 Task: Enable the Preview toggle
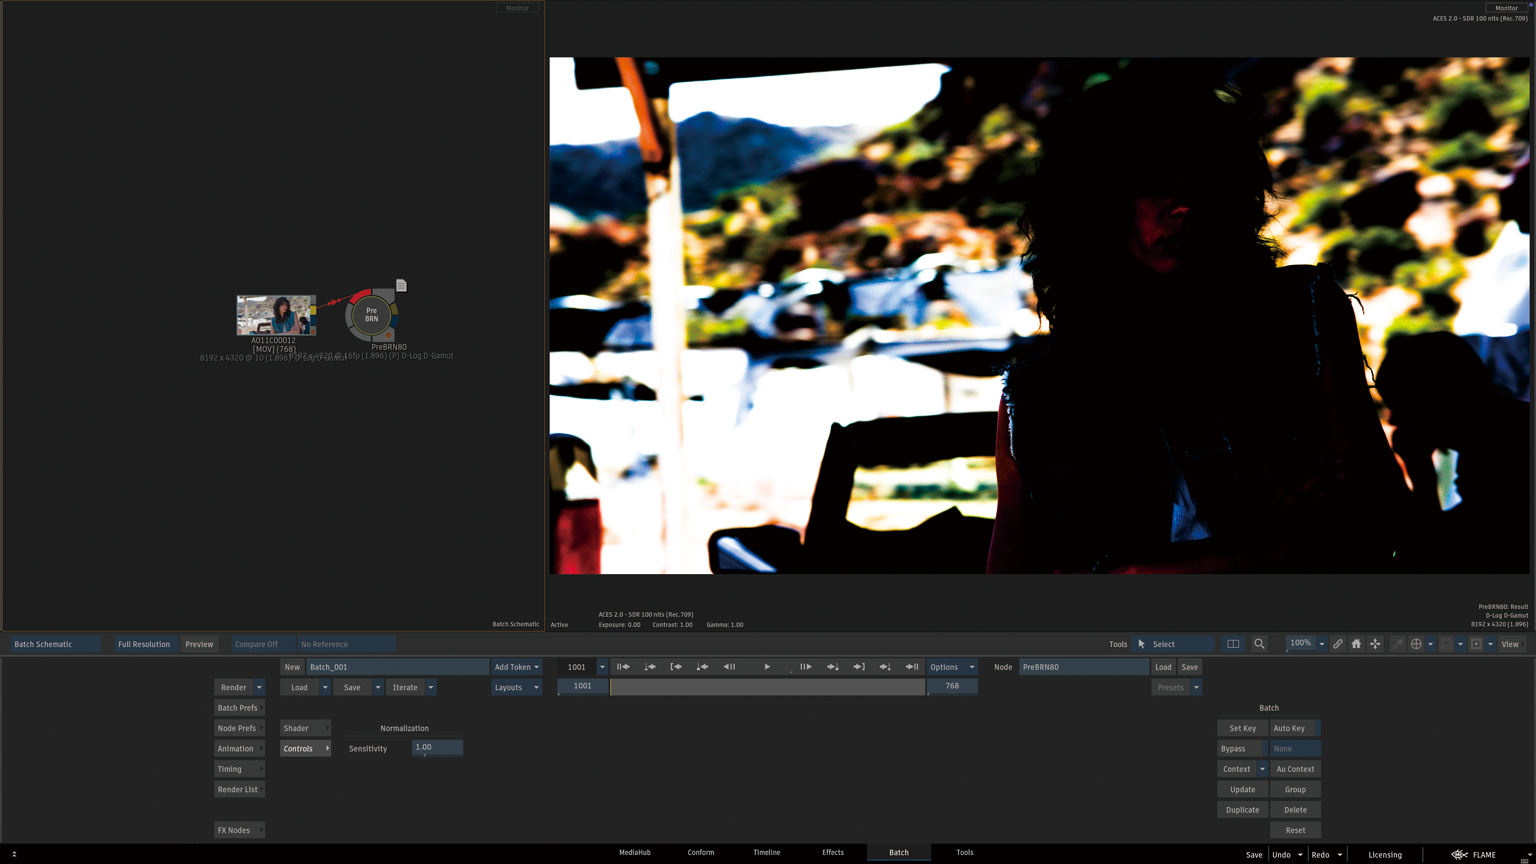[x=199, y=644]
